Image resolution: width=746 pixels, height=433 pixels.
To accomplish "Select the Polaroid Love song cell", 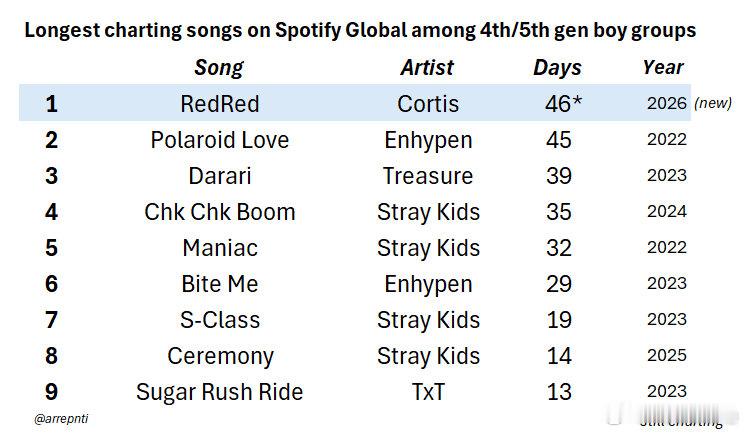I will (x=220, y=140).
